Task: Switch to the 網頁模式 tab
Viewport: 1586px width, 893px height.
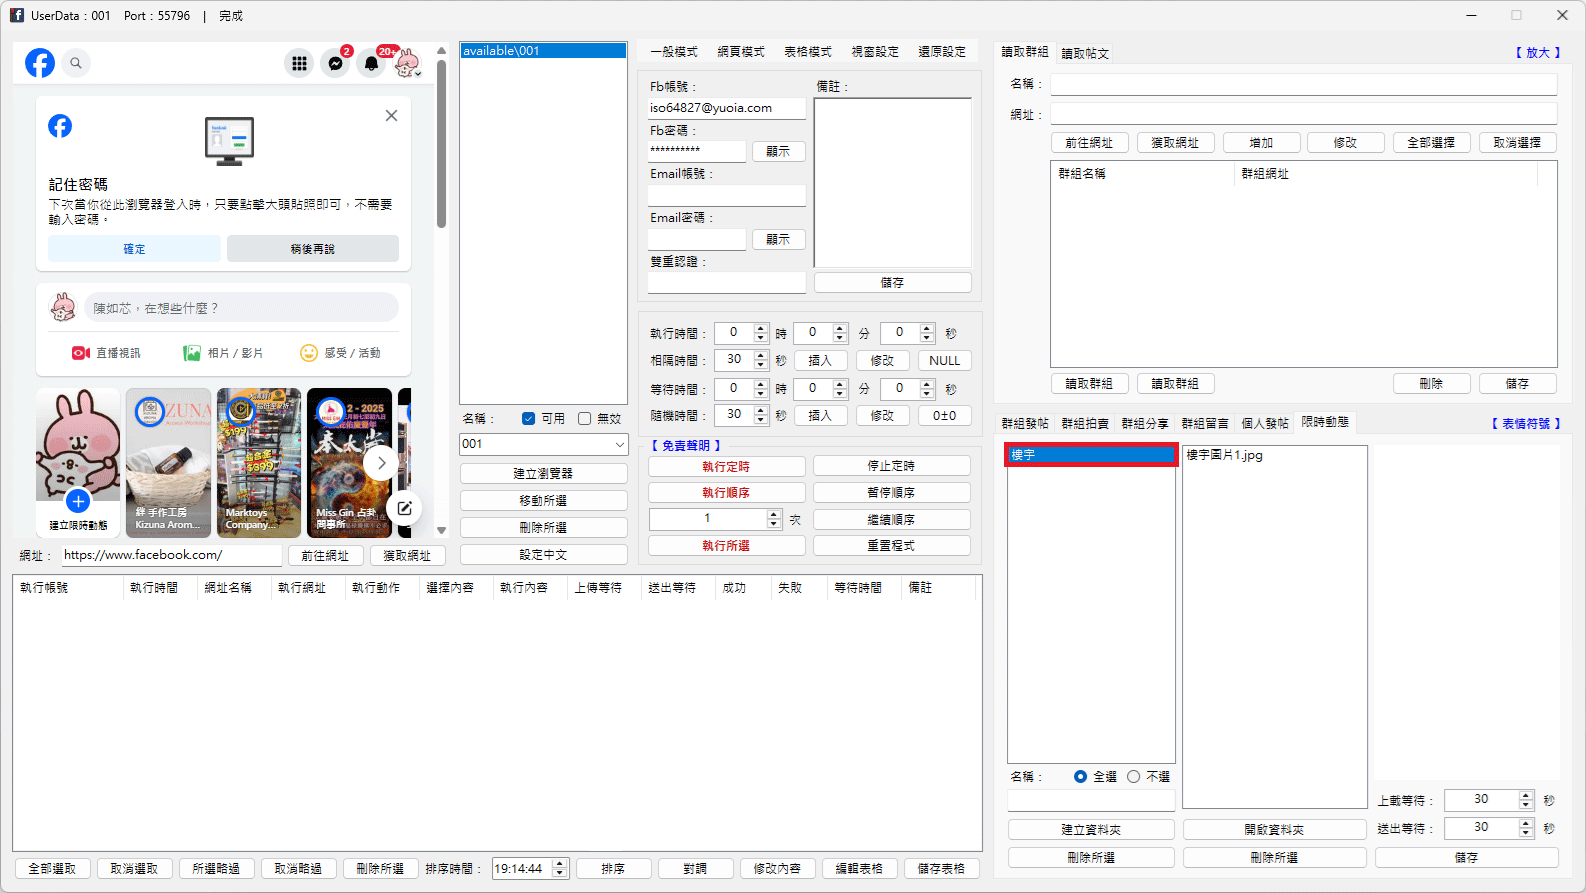Action: tap(741, 52)
